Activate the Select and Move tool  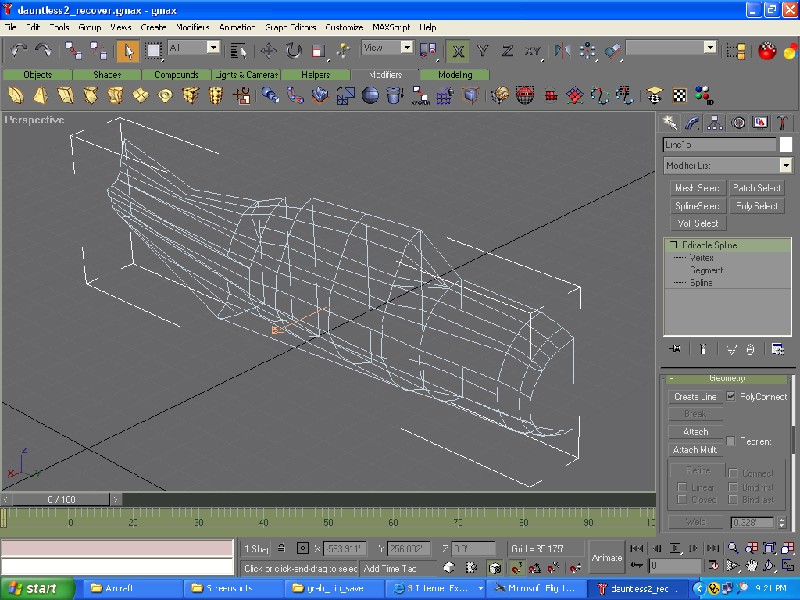pyautogui.click(x=269, y=49)
